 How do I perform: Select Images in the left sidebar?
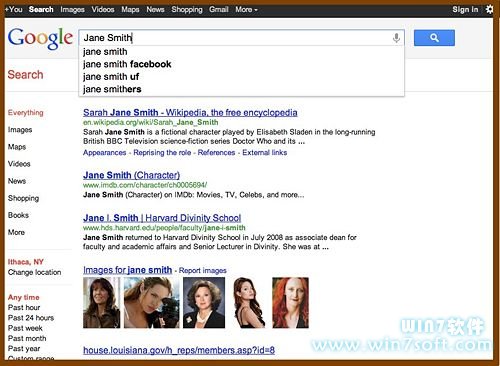point(20,130)
